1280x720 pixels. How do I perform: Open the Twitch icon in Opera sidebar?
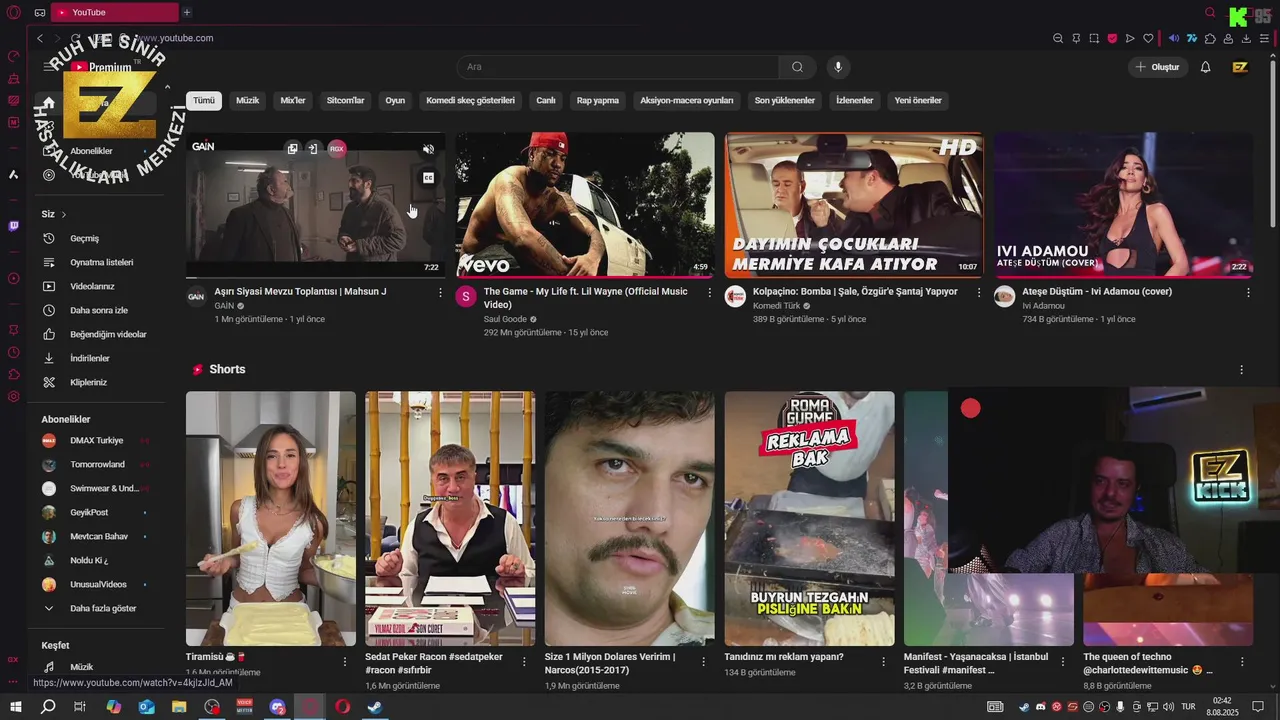click(x=13, y=226)
